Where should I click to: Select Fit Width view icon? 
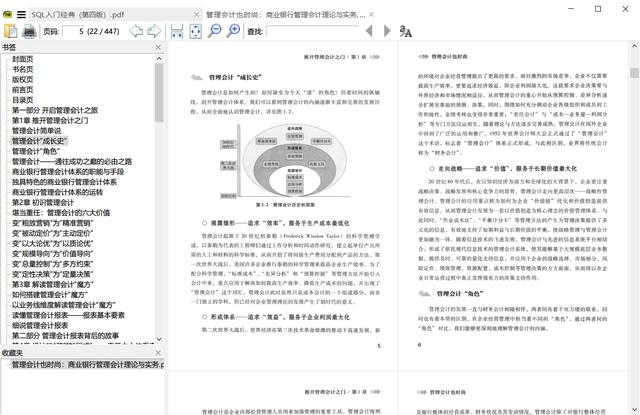(x=176, y=31)
